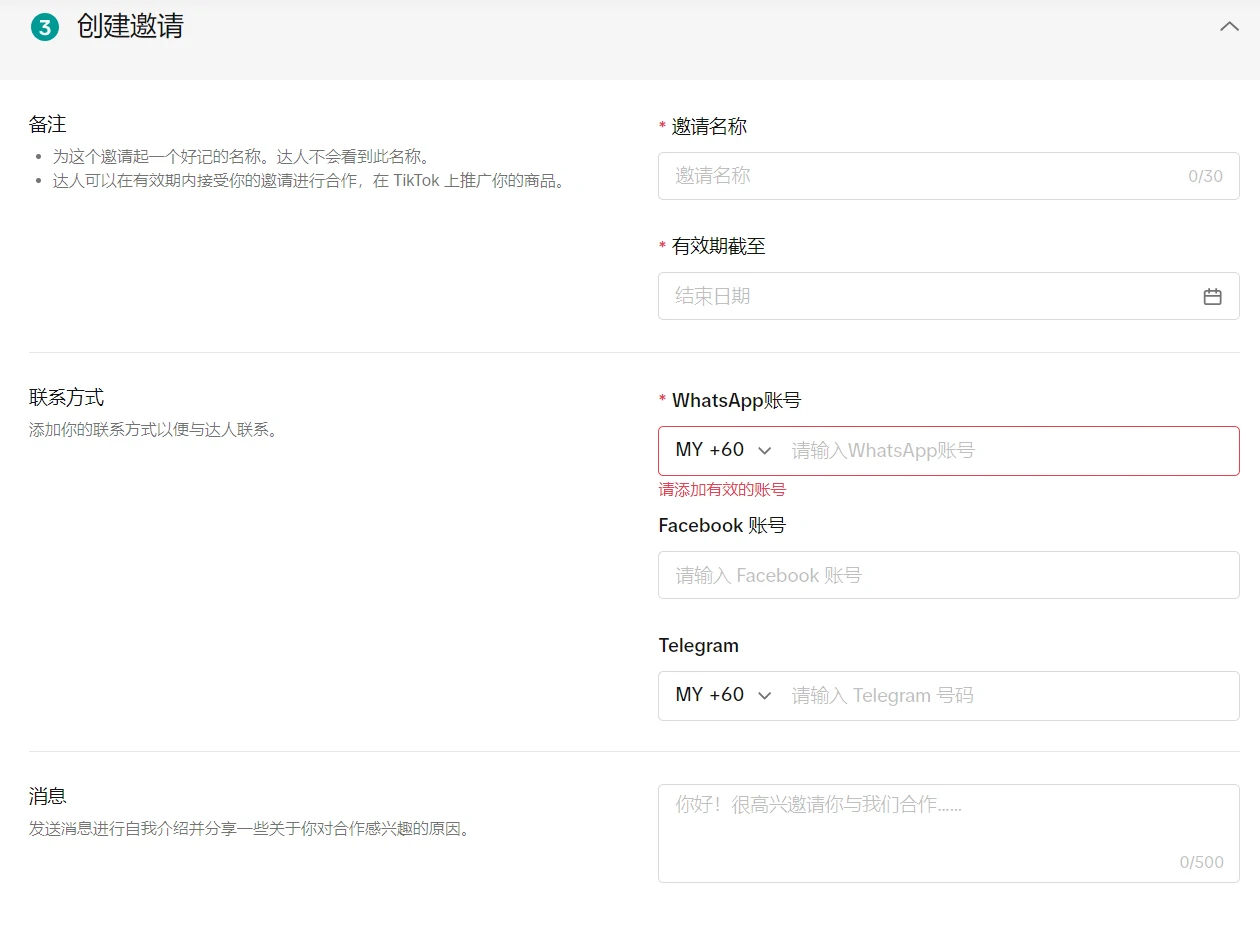Collapse the 创建邀请 section with the top chevron
Image resolution: width=1260 pixels, height=938 pixels.
pos(1229,27)
